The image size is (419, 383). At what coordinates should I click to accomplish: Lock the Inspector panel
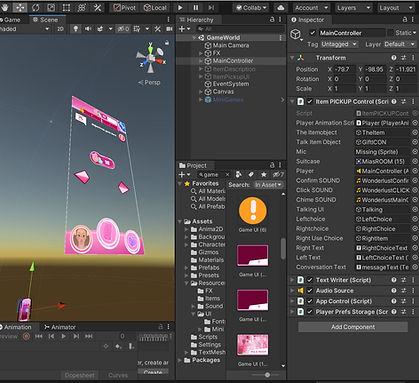405,20
